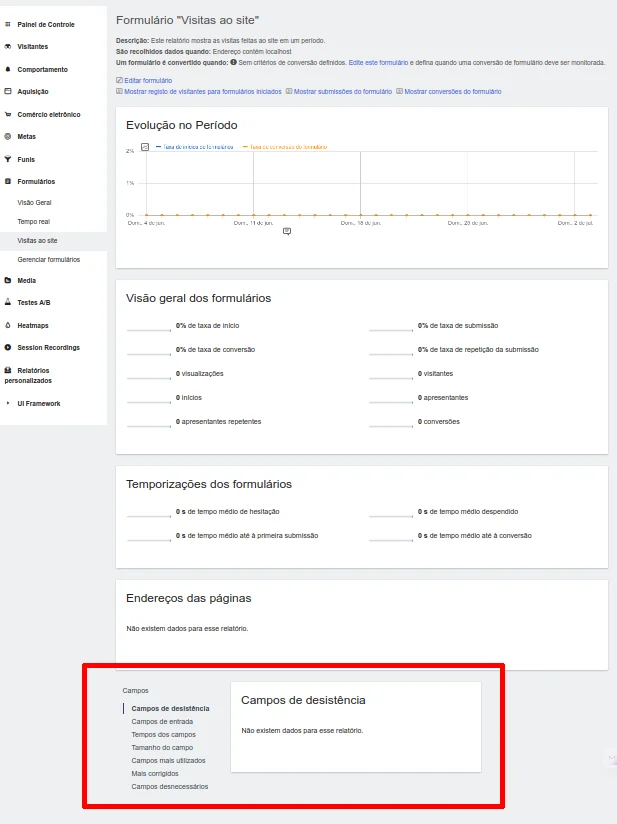
Task: Click Mostrar submissões do formulário link
Action: [342, 91]
